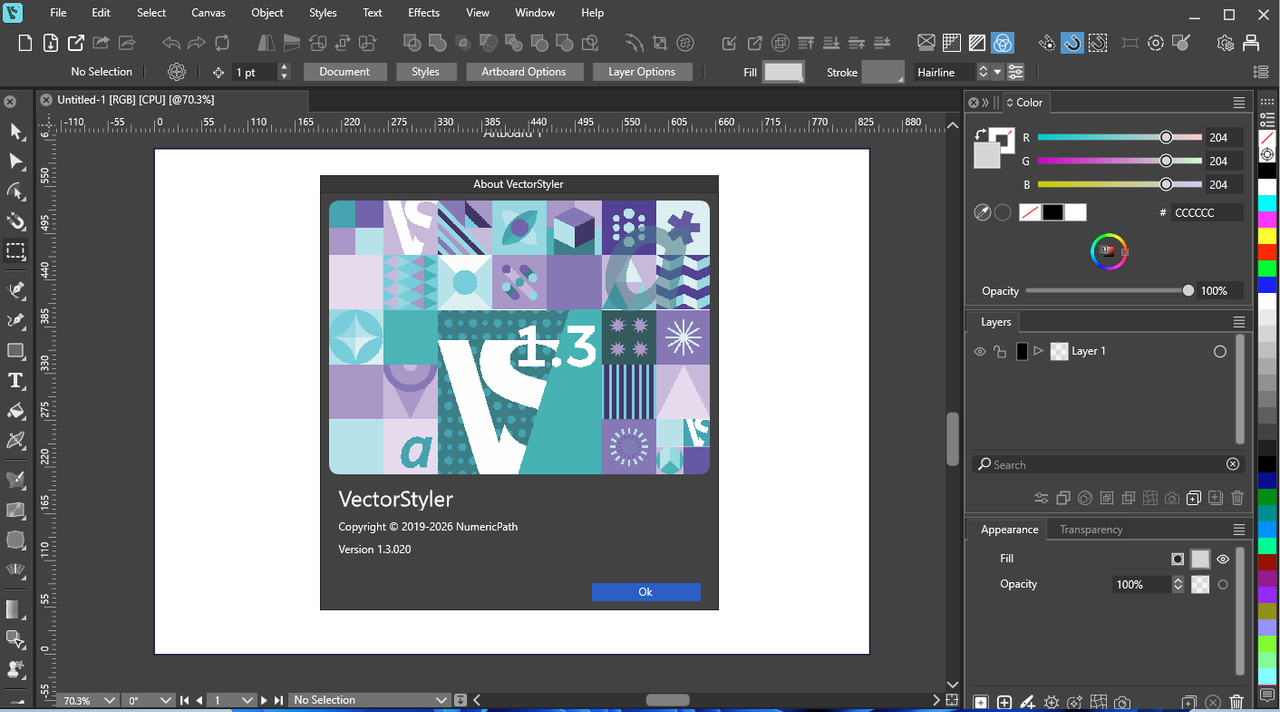Toggle visibility eye of Layer 1
The image size is (1280, 712).
click(980, 351)
